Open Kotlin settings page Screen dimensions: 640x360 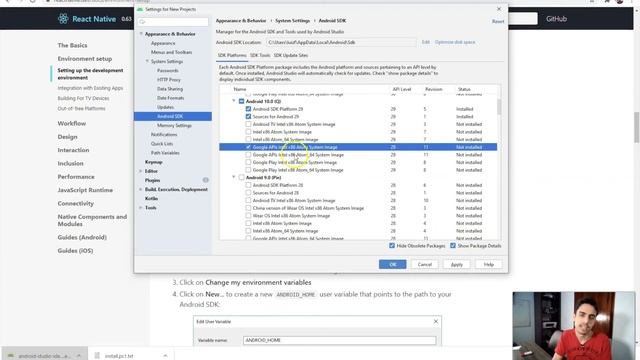tap(151, 198)
